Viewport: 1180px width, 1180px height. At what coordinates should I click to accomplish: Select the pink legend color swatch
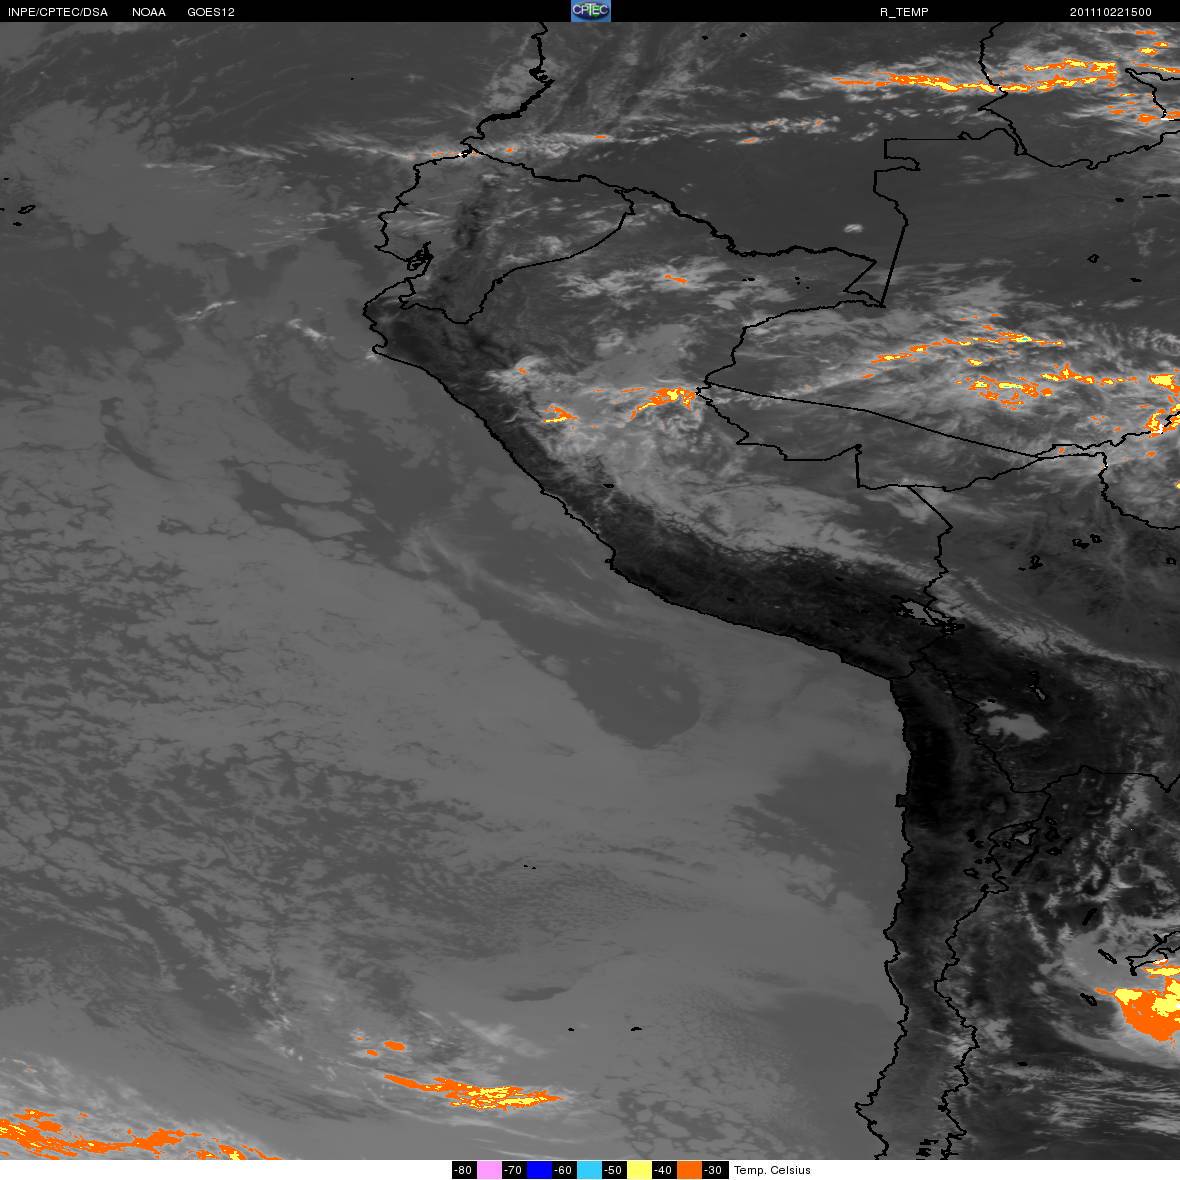tap(489, 1170)
